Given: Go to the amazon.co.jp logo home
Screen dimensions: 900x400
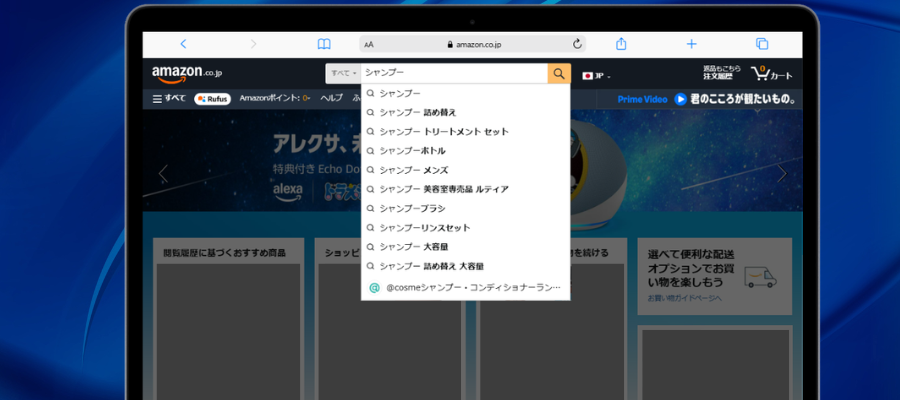Looking at the screenshot, I should 187,74.
